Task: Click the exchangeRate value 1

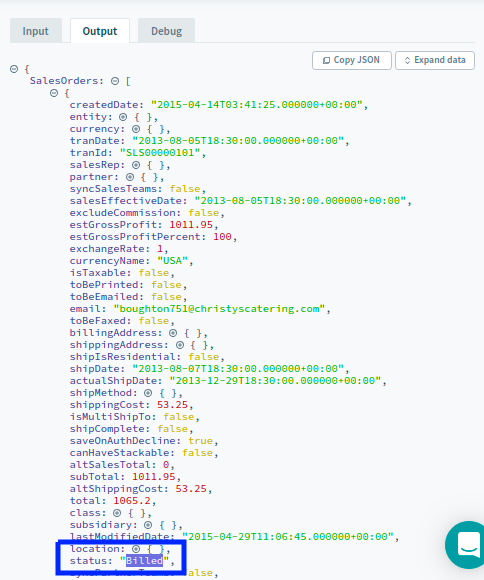Action: [x=160, y=249]
